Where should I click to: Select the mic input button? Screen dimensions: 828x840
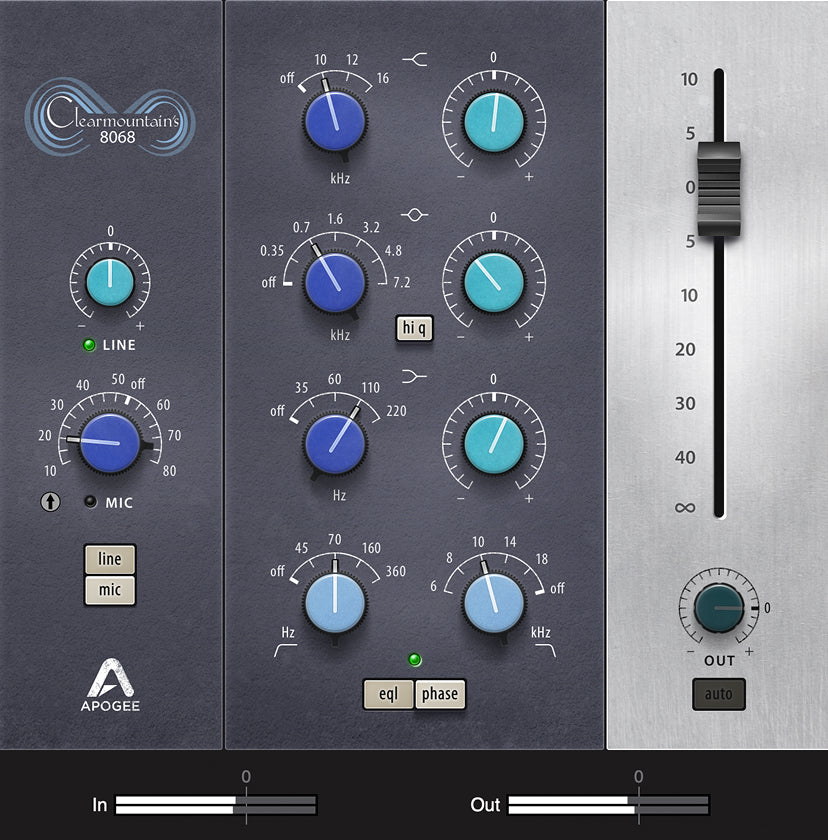click(x=110, y=590)
